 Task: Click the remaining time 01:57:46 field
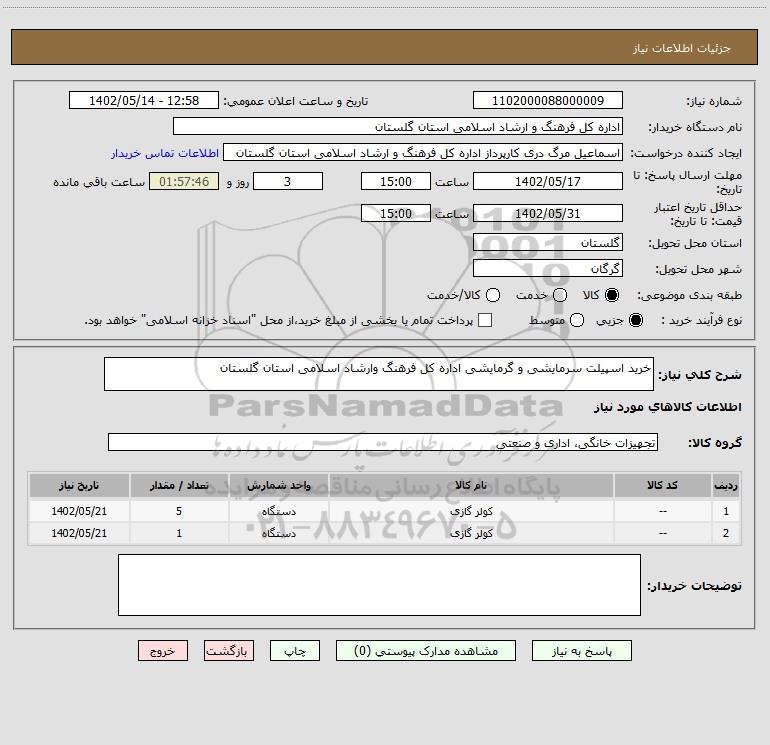(184, 181)
